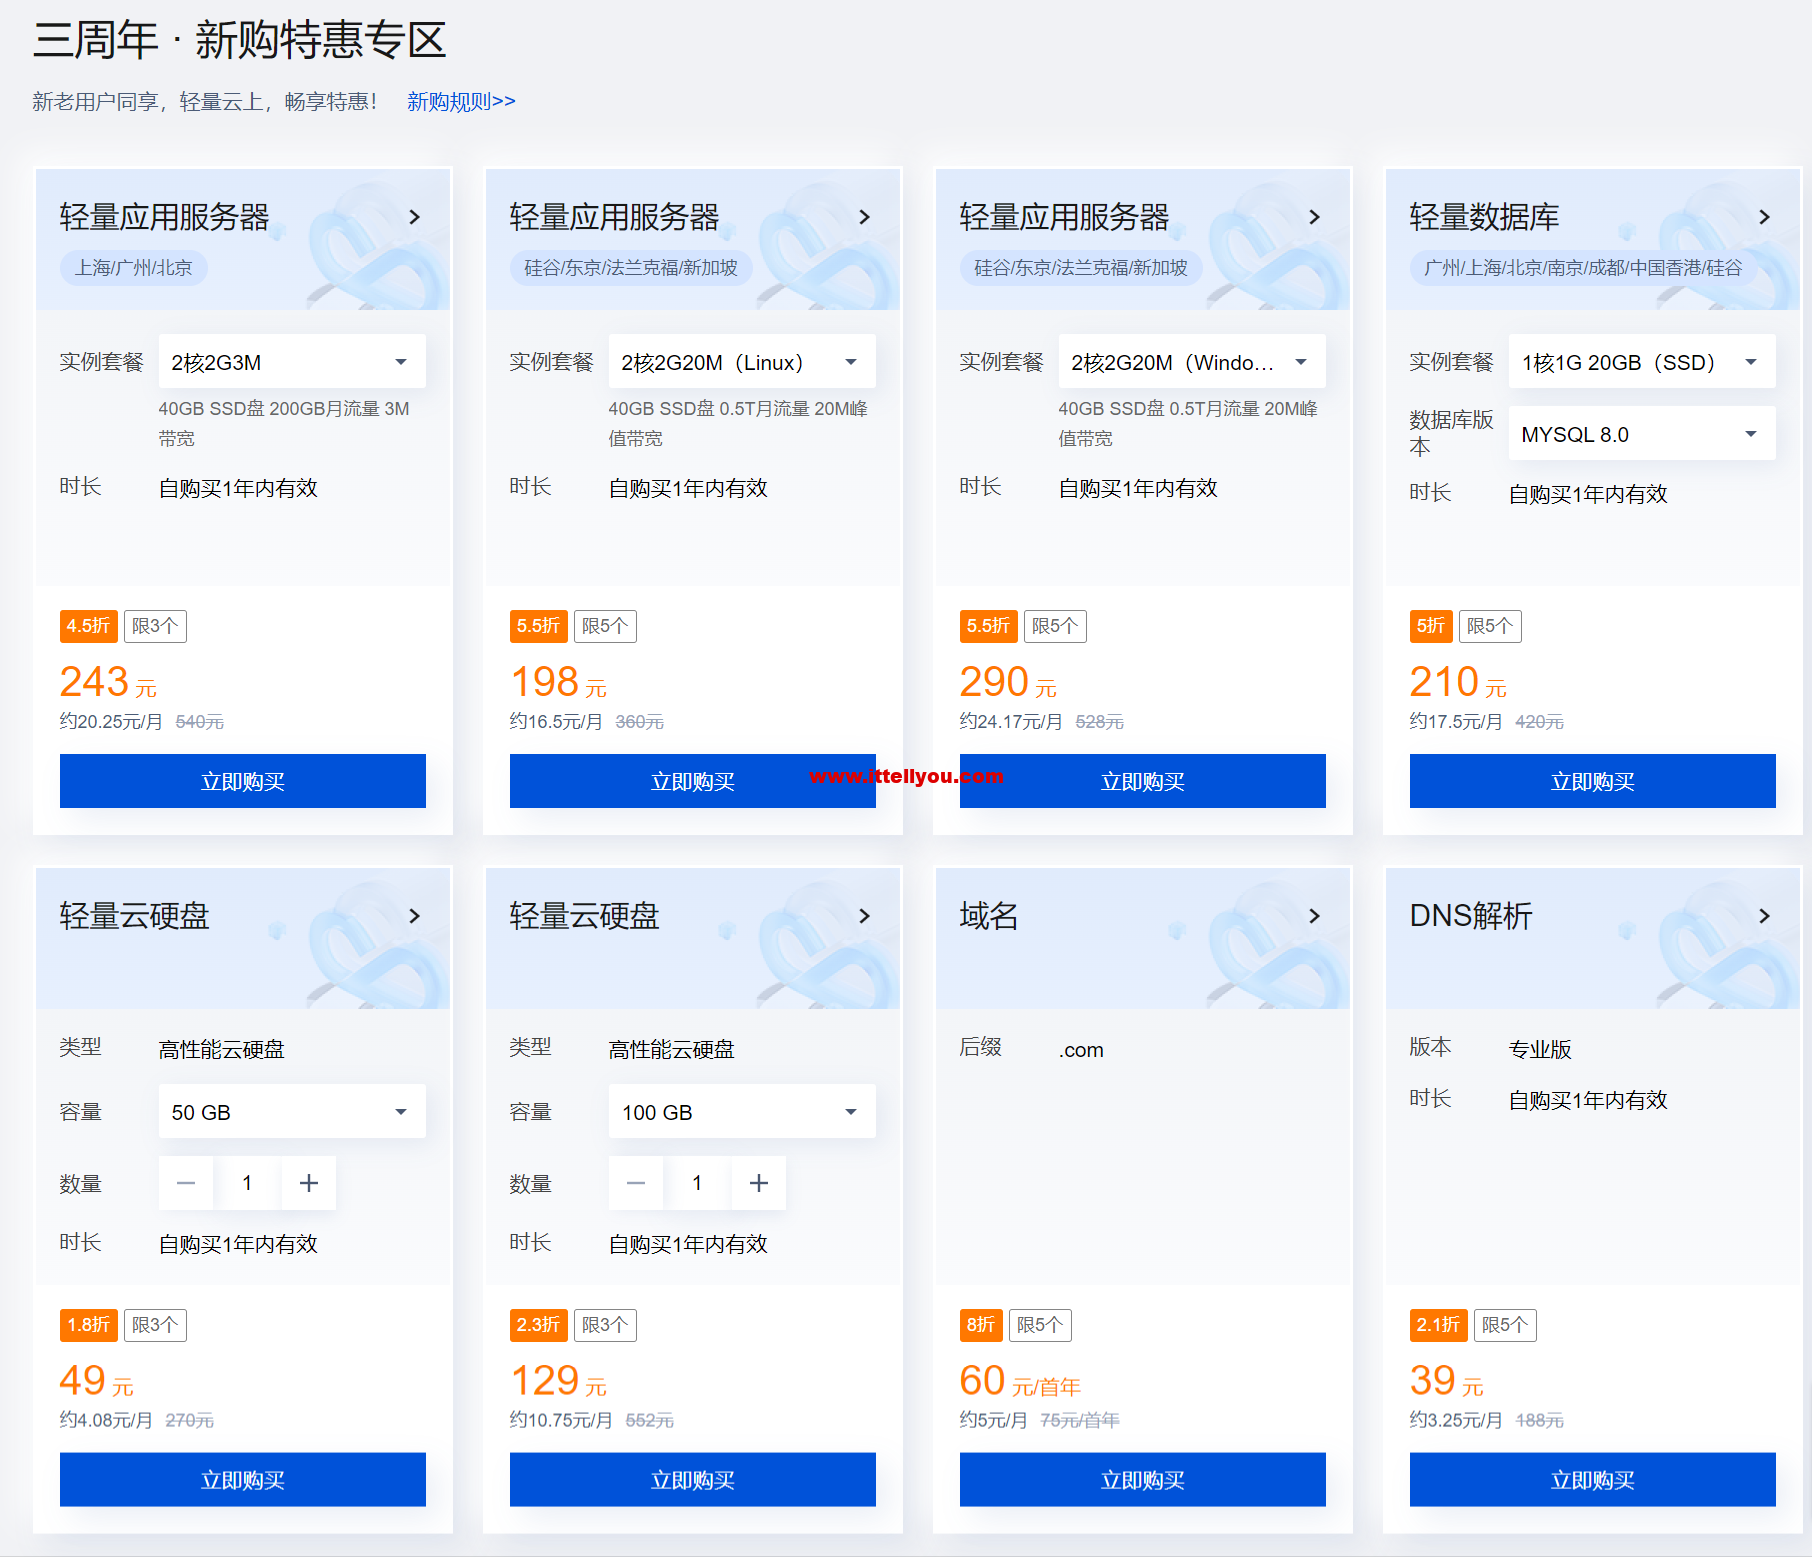Viewport: 1812px width, 1557px height.
Task: Increase quantity on 100 GB disk card
Action: [759, 1183]
